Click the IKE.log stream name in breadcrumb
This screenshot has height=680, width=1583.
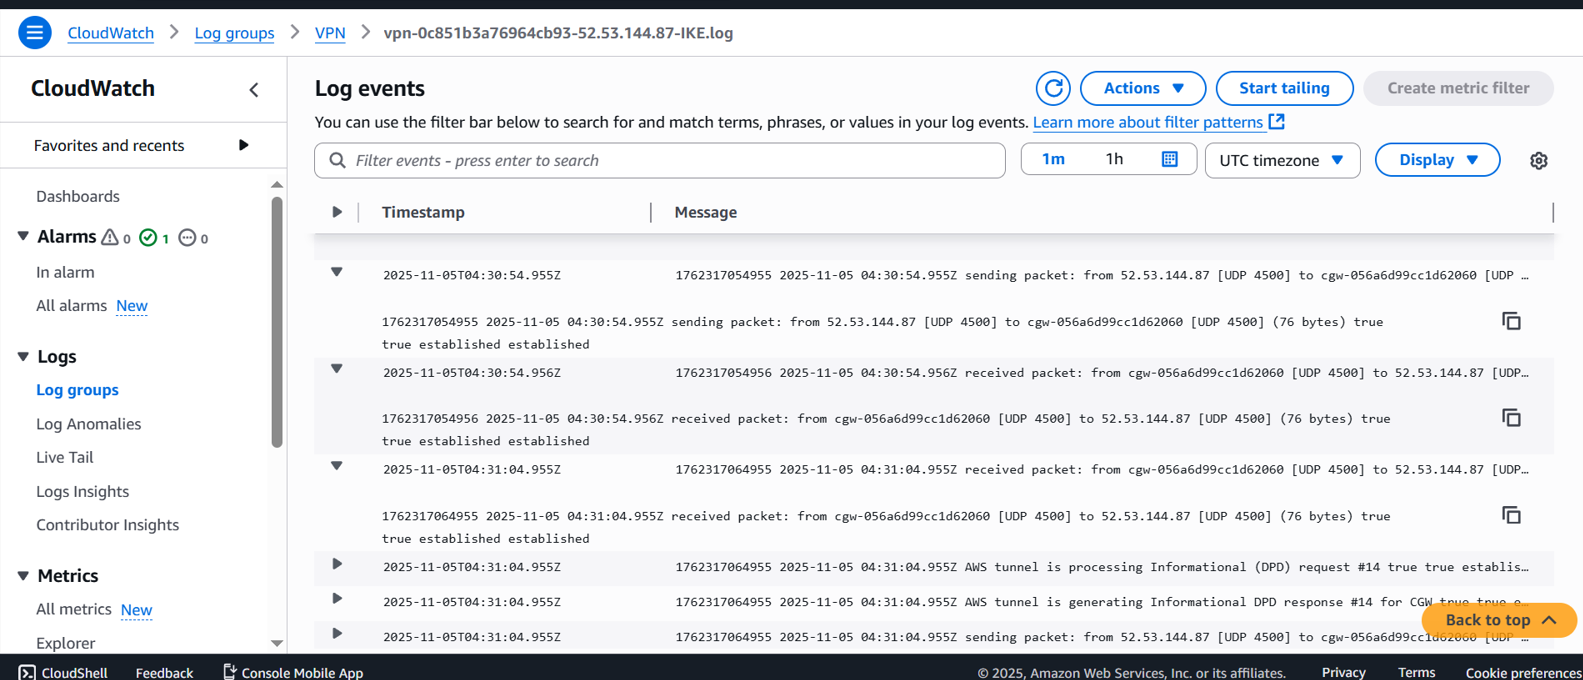pyautogui.click(x=558, y=33)
